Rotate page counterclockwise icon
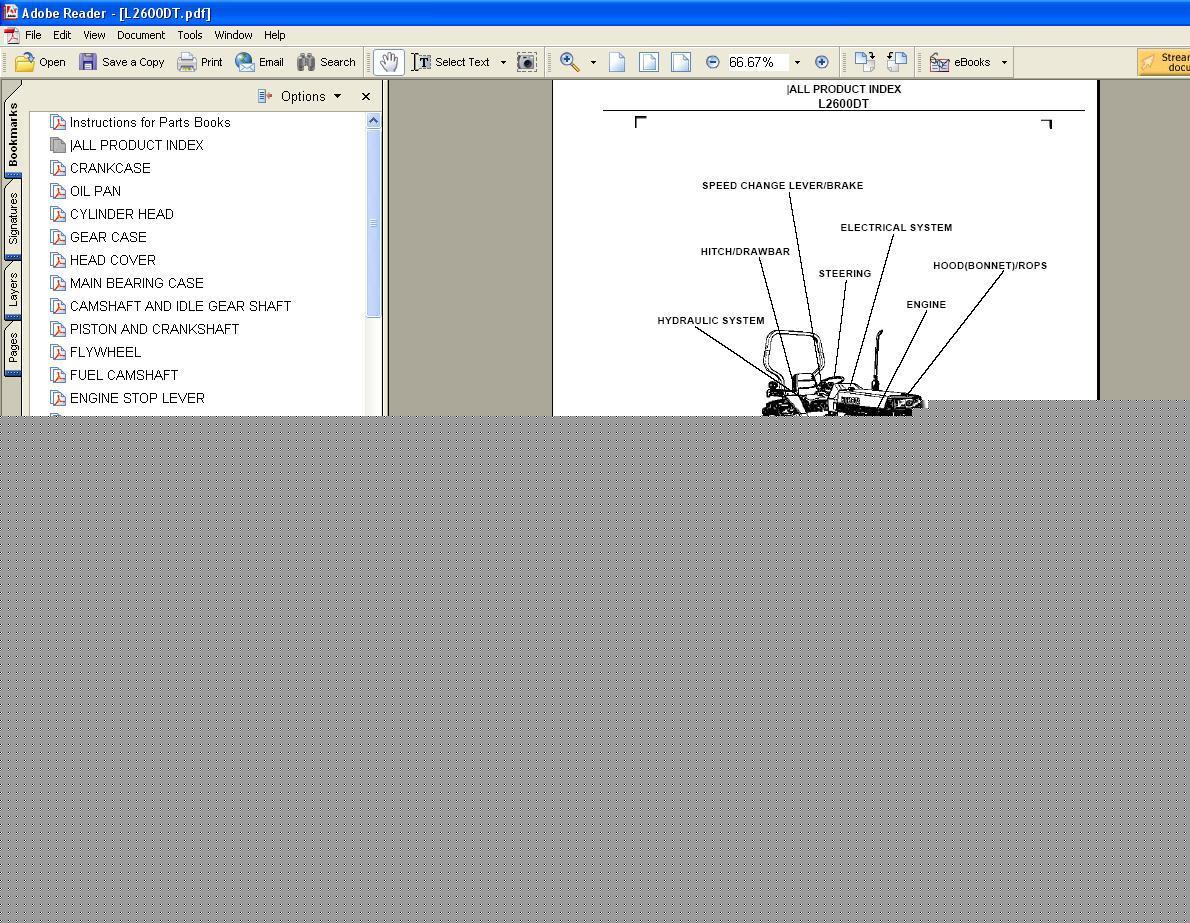Screen dimensions: 1190x923 click(x=897, y=62)
